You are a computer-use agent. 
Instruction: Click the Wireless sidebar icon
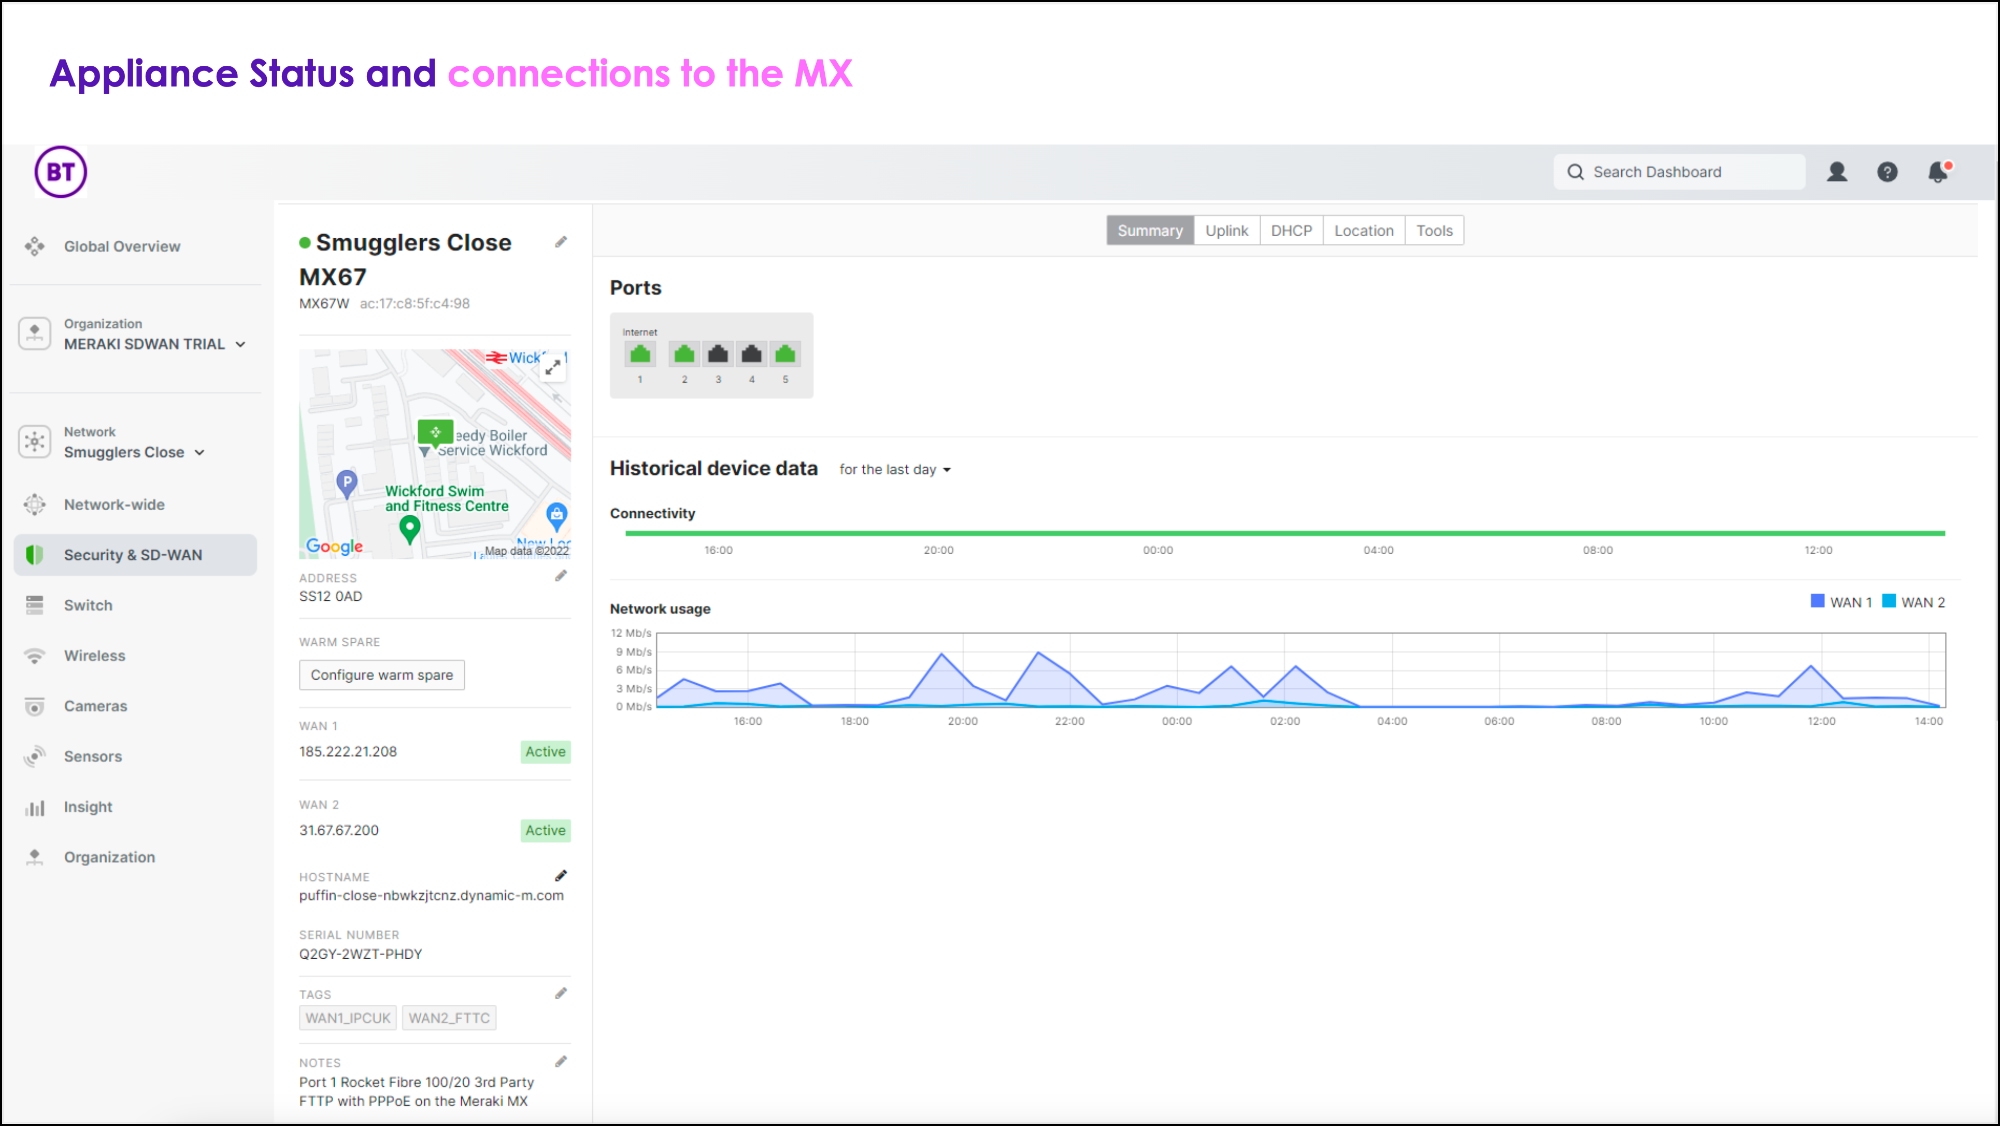34,655
